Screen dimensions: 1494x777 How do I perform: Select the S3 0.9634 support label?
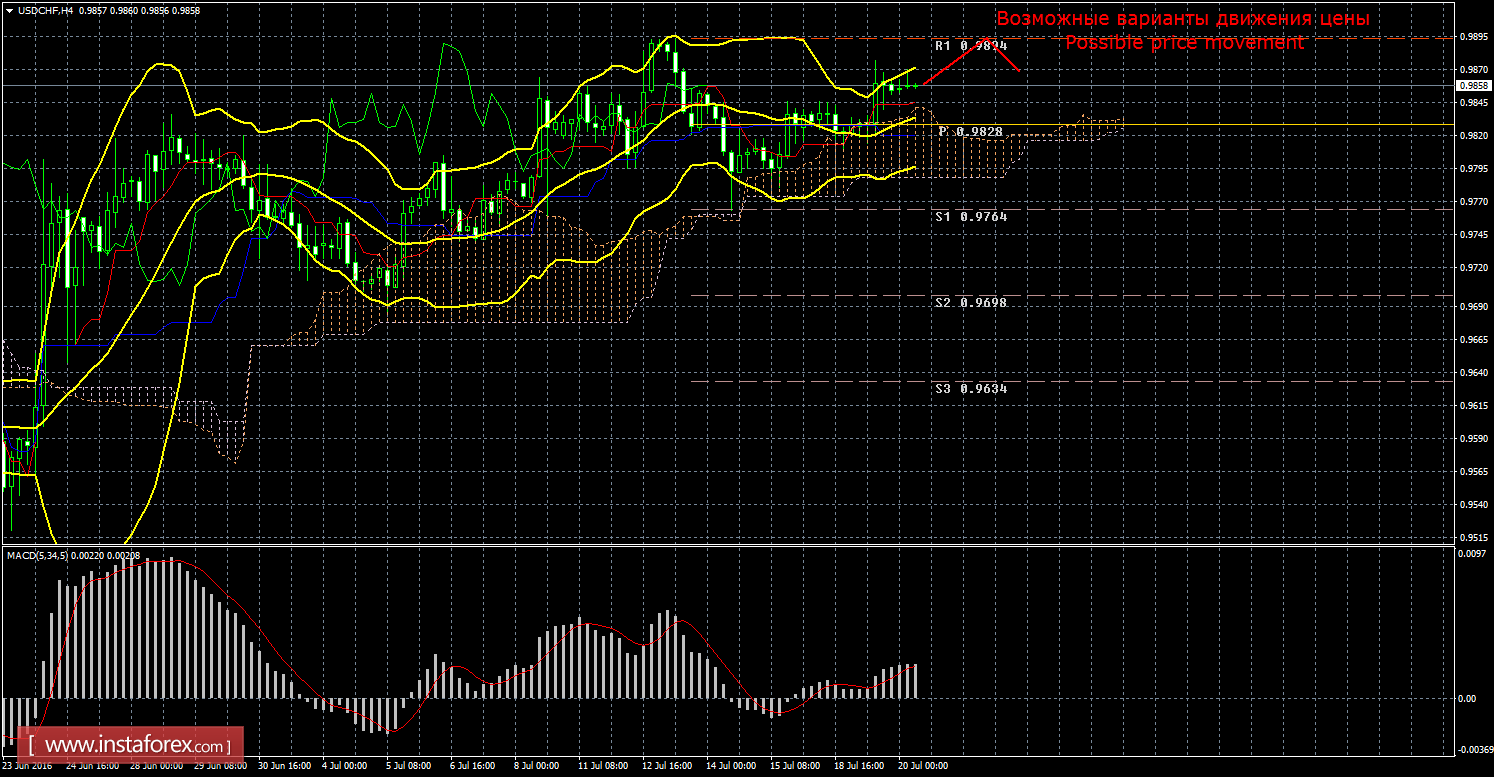click(971, 388)
